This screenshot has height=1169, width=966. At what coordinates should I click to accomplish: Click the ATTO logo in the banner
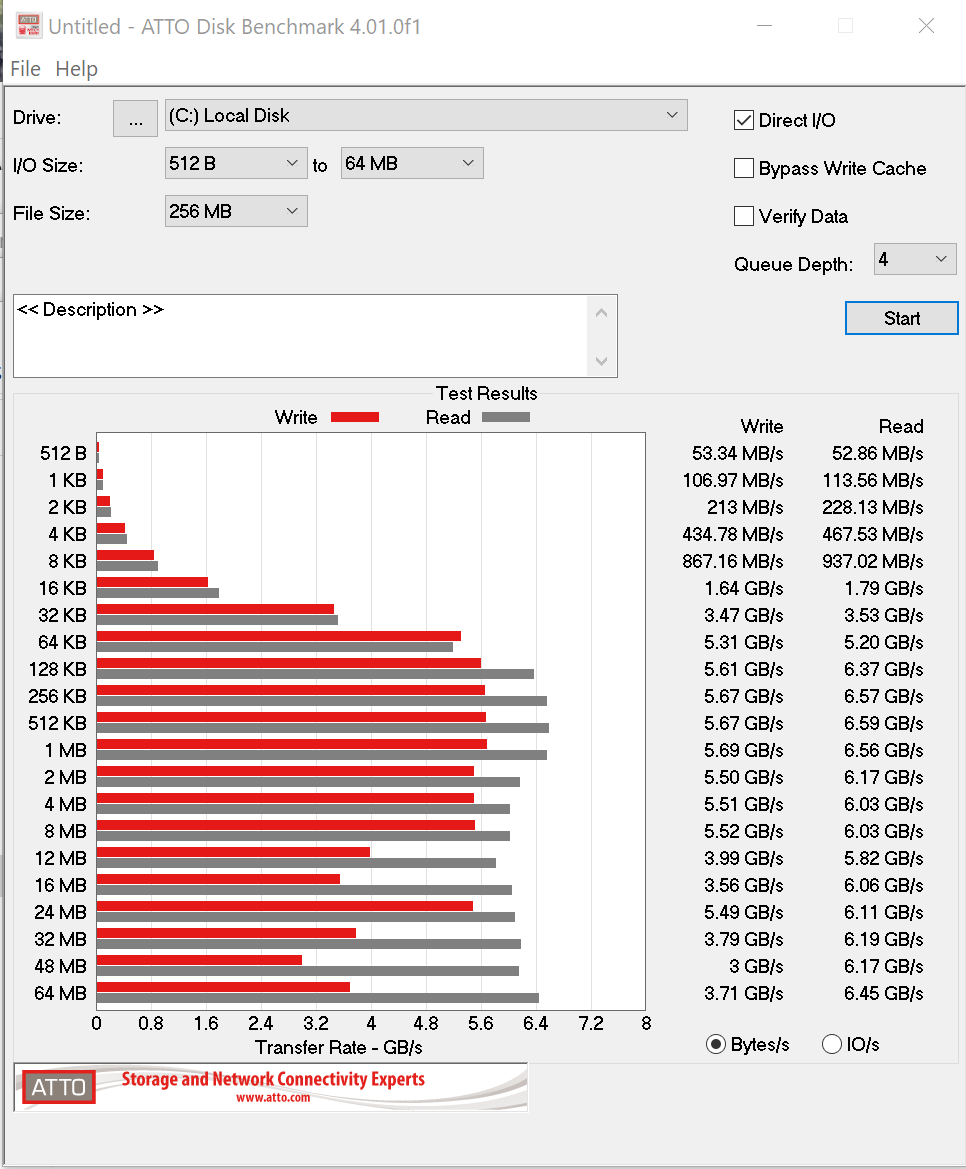pos(59,1087)
